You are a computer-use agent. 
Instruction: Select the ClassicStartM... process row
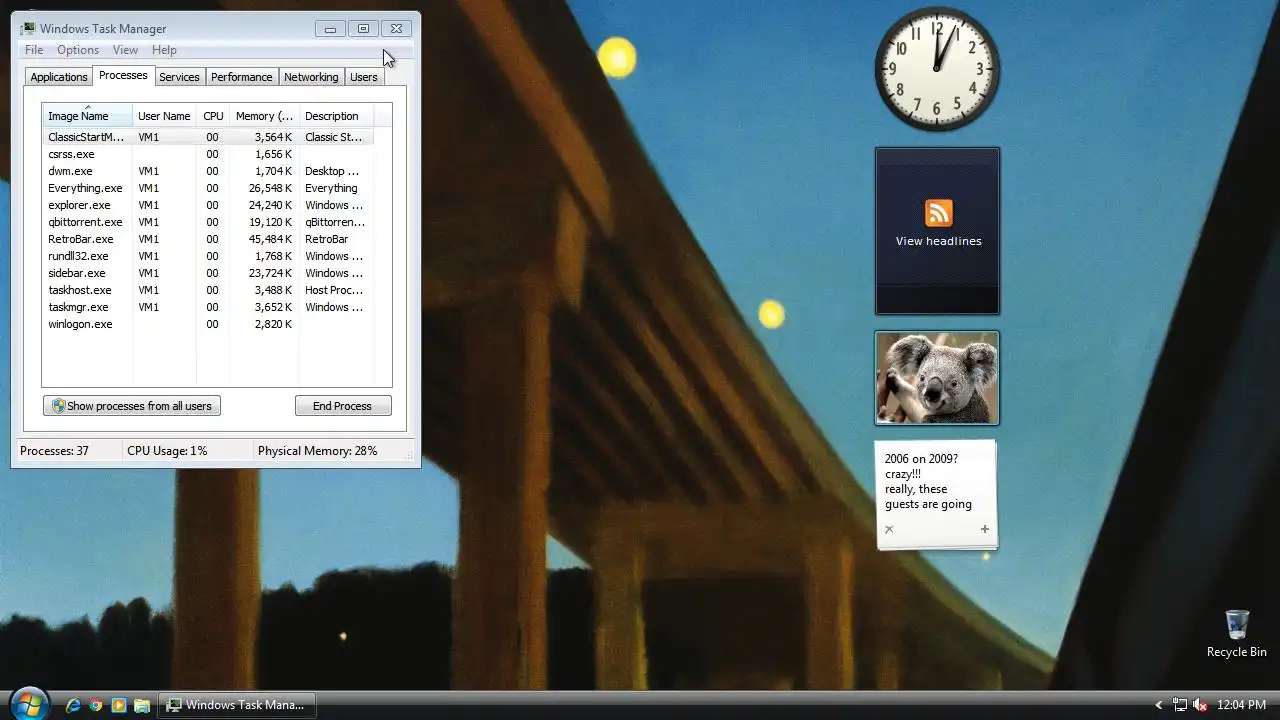click(x=208, y=137)
